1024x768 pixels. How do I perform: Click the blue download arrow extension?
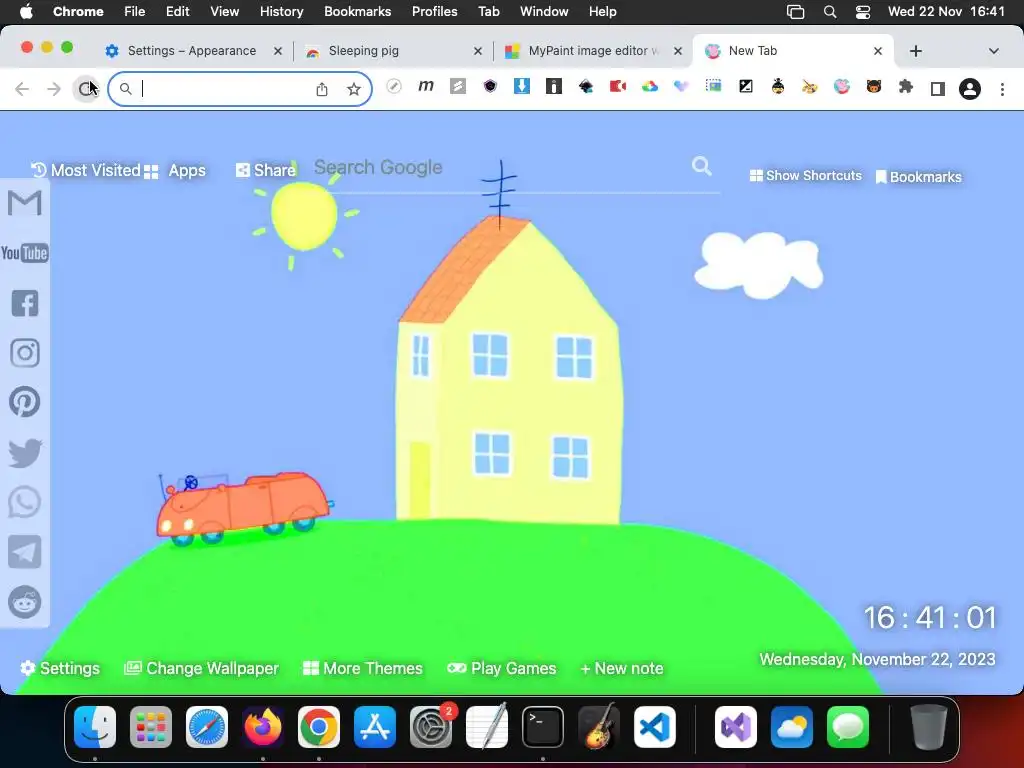(x=522, y=86)
